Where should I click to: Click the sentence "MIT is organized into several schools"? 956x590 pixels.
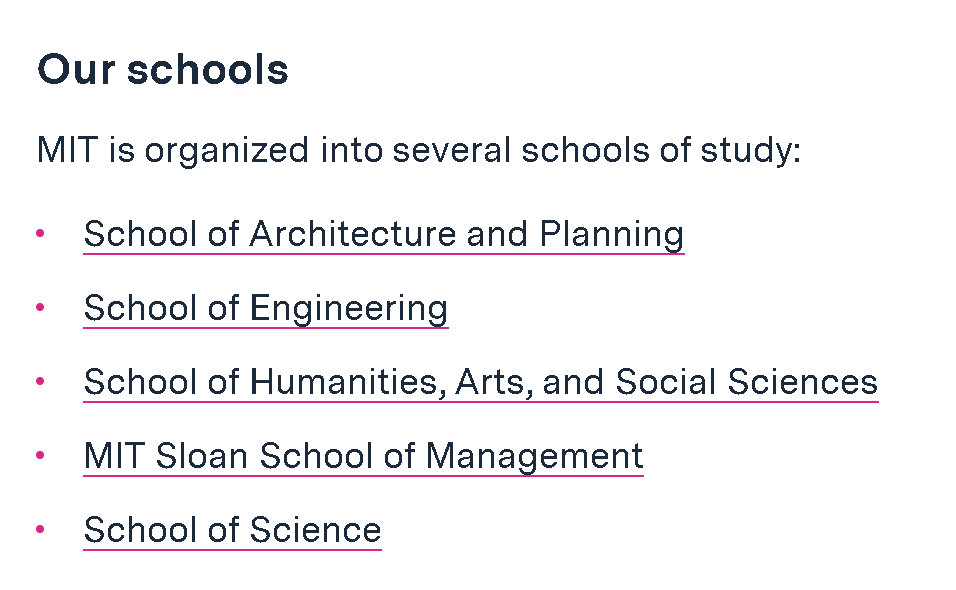click(418, 151)
